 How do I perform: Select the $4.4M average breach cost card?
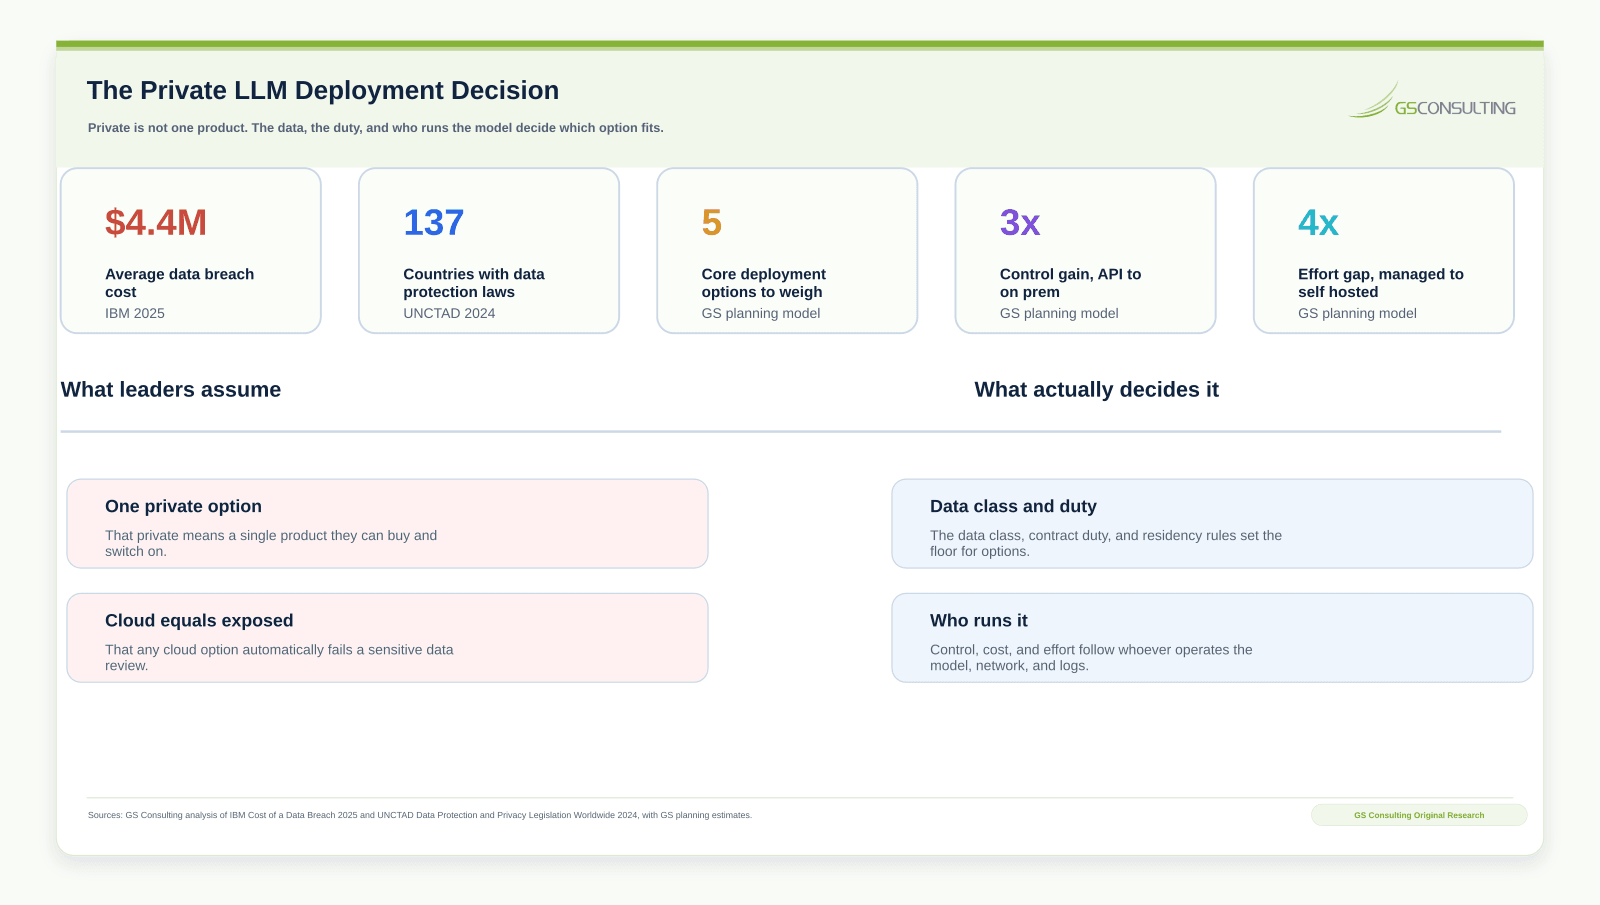coord(191,251)
